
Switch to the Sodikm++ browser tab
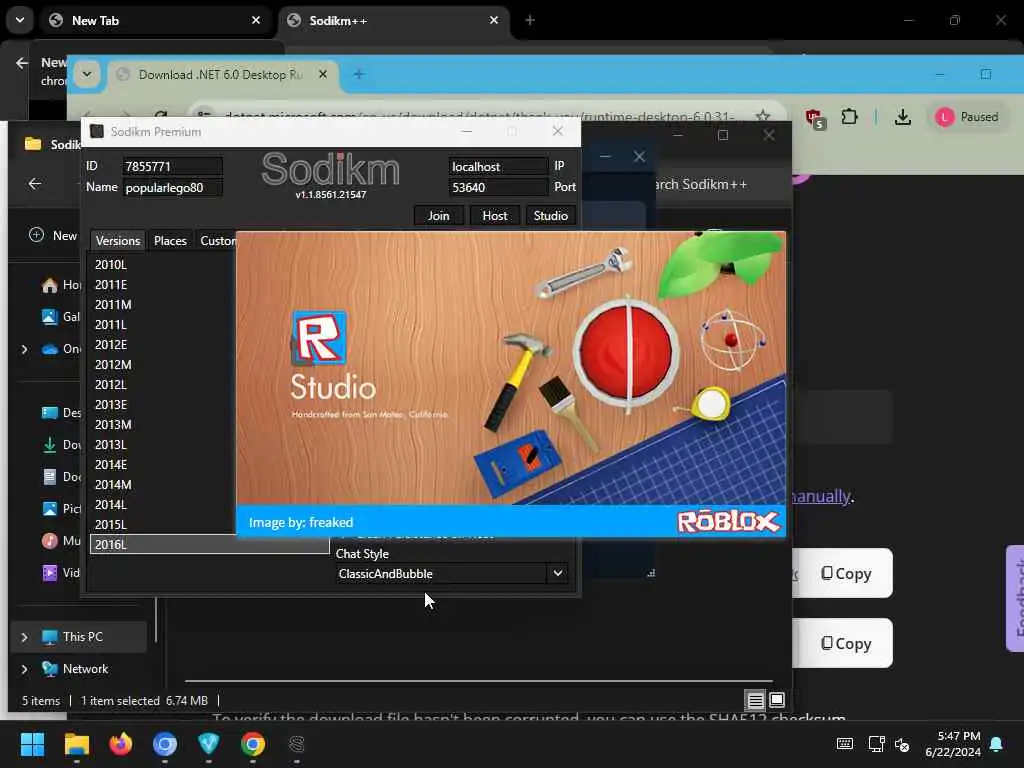tap(394, 20)
